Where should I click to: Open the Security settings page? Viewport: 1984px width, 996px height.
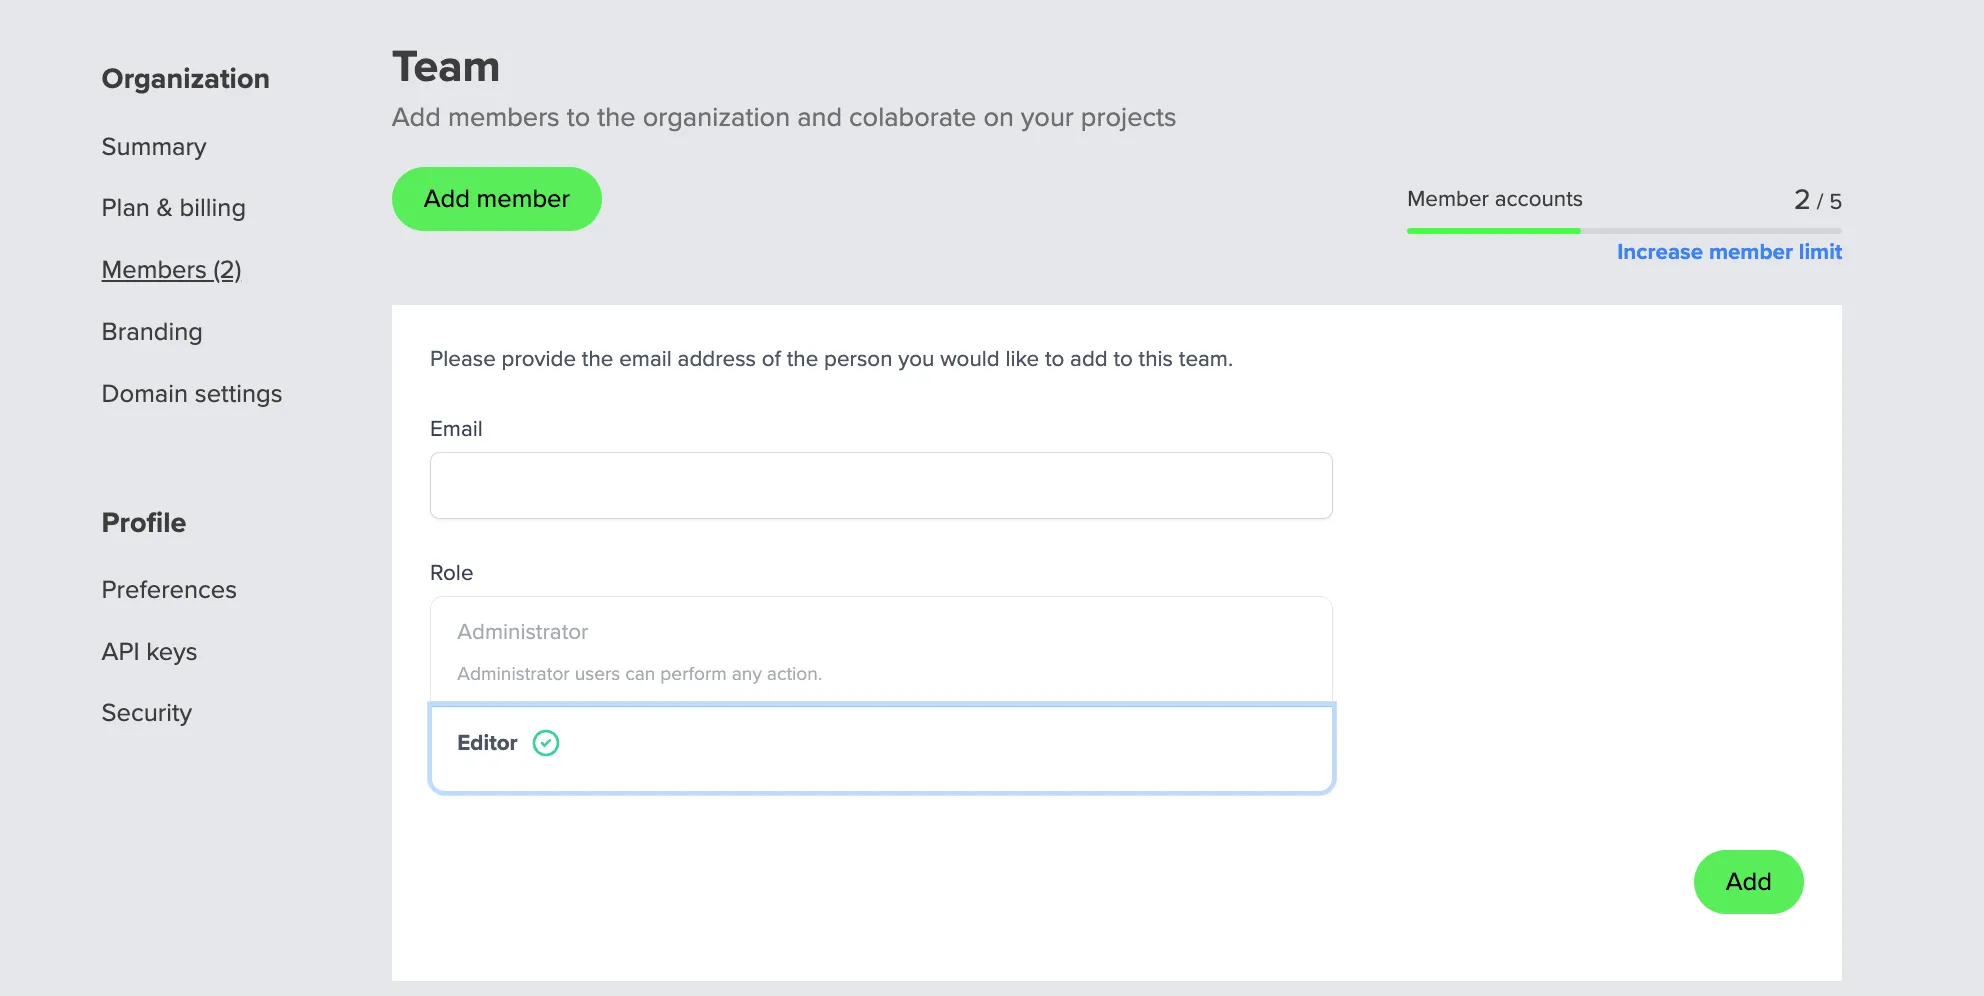pyautogui.click(x=146, y=713)
